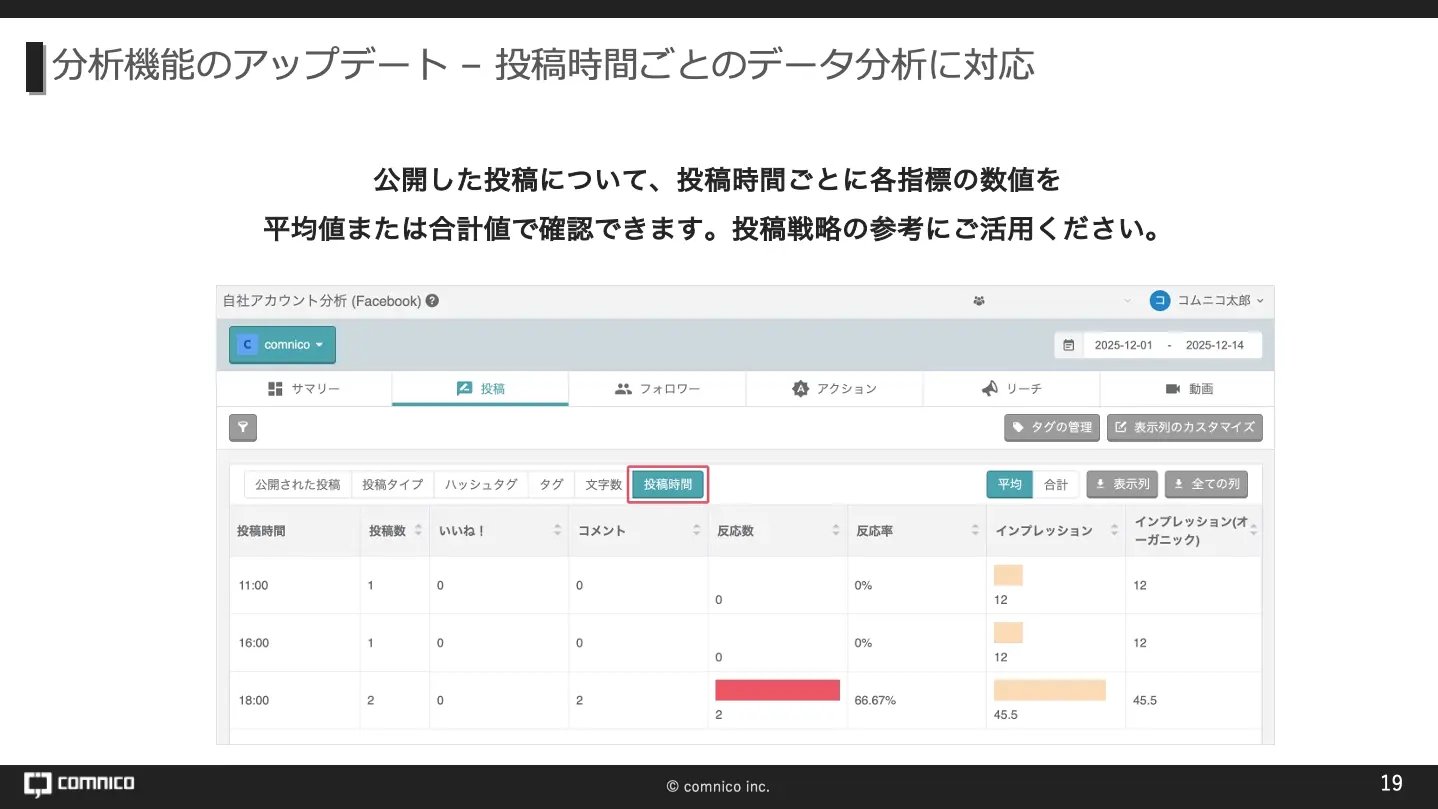Select the タグ sub-tab
1438x809 pixels.
(551, 484)
